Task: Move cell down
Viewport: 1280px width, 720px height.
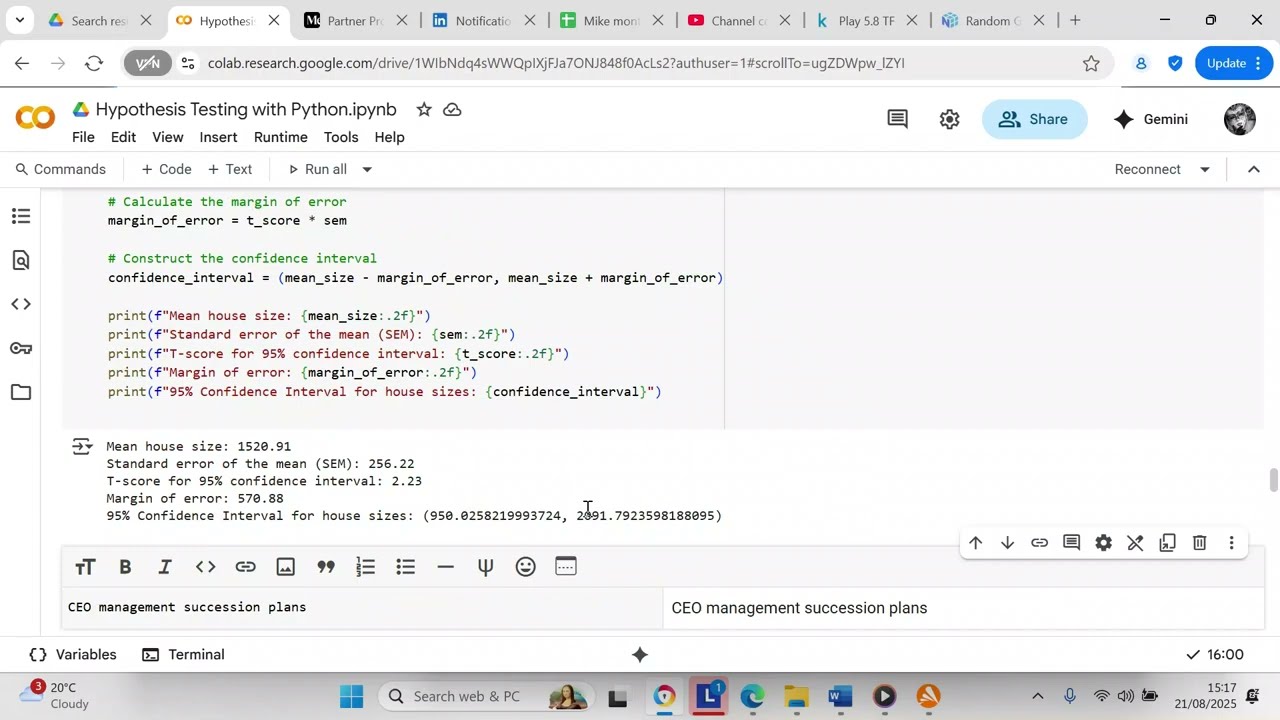Action: [x=1007, y=543]
